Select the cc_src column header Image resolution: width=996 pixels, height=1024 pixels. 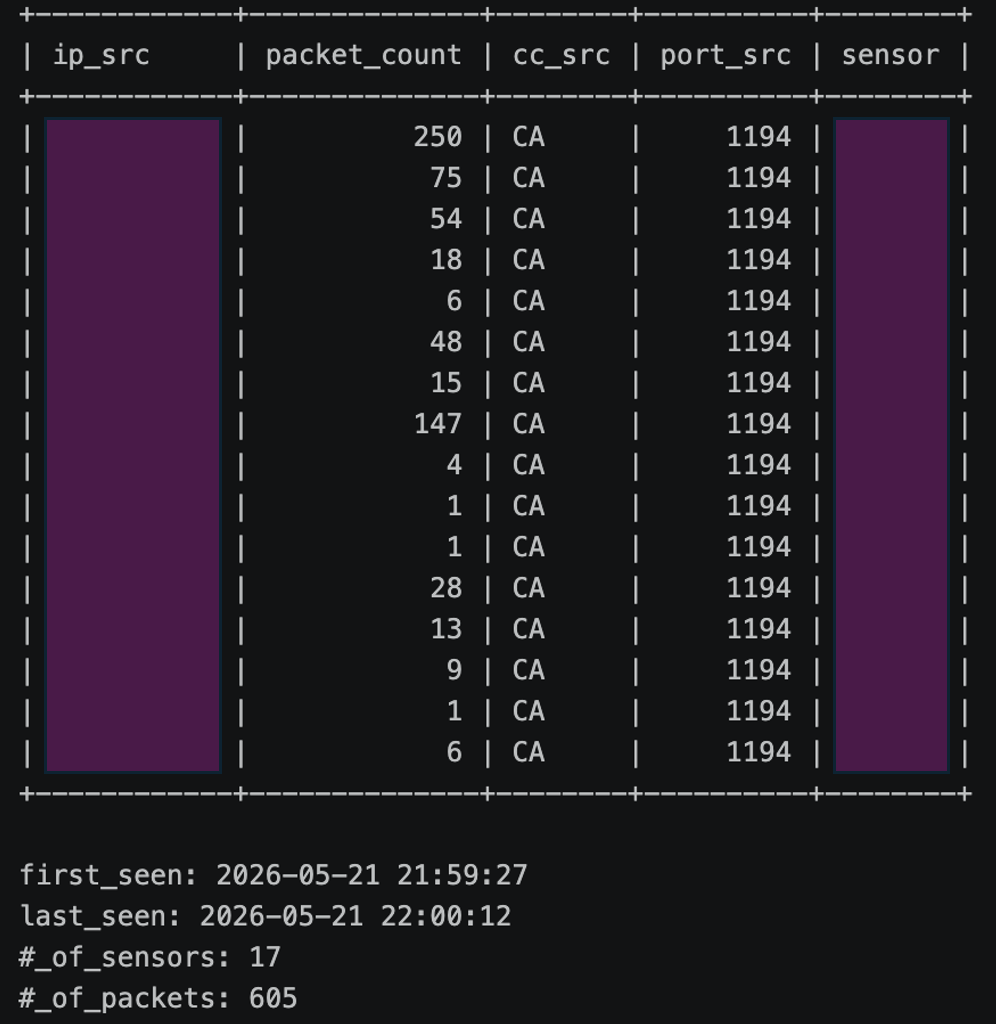[562, 56]
